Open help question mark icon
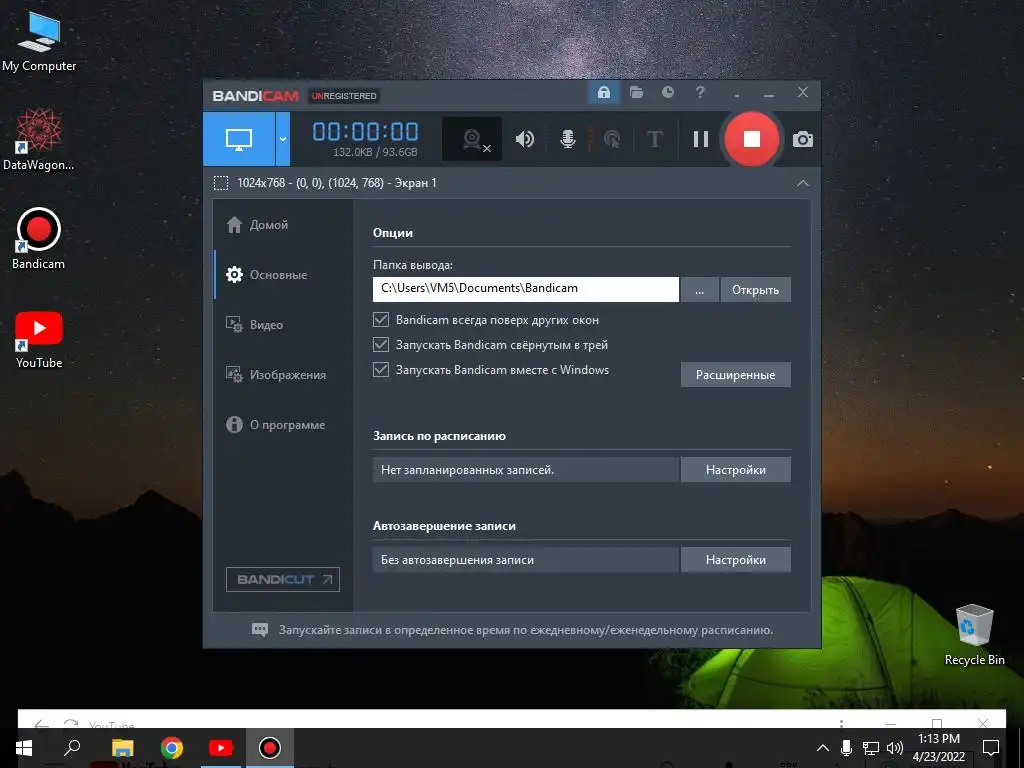 click(700, 93)
